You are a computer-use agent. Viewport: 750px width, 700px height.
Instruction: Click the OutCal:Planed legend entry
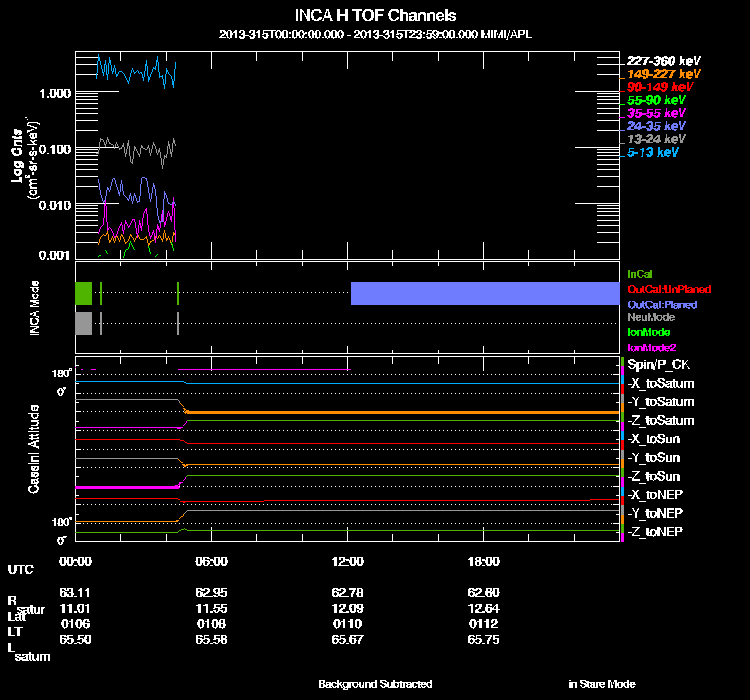(662, 305)
